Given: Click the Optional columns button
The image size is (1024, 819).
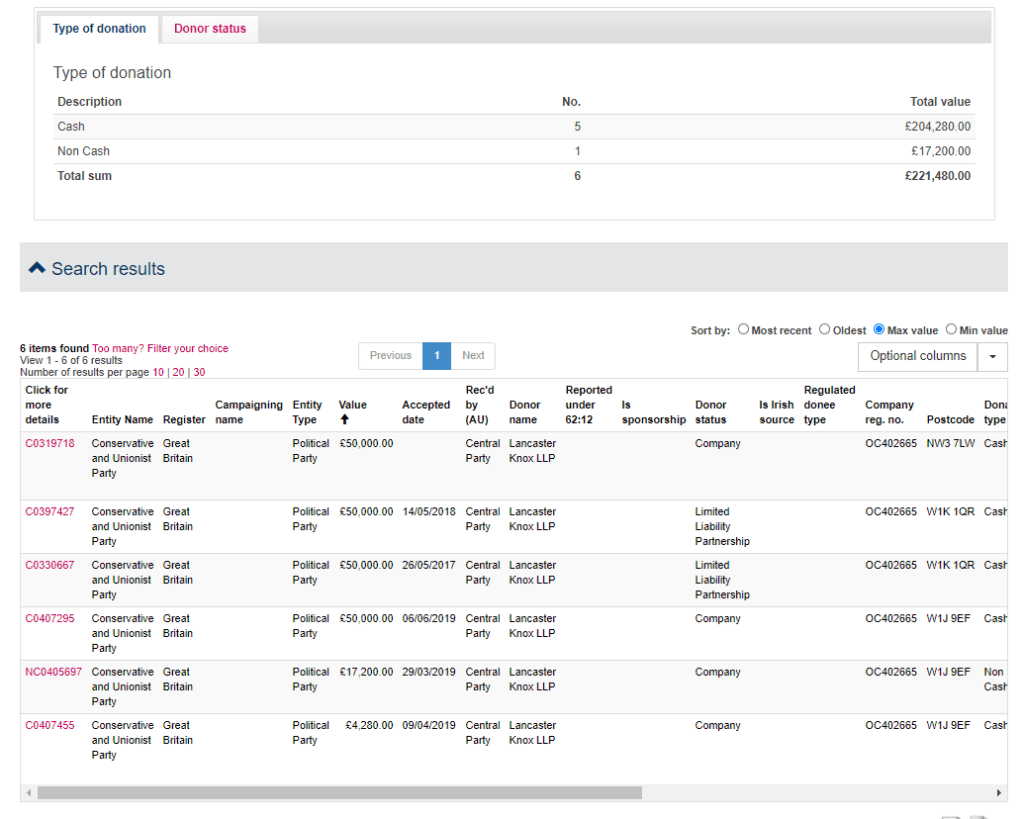Looking at the screenshot, I should (x=917, y=356).
